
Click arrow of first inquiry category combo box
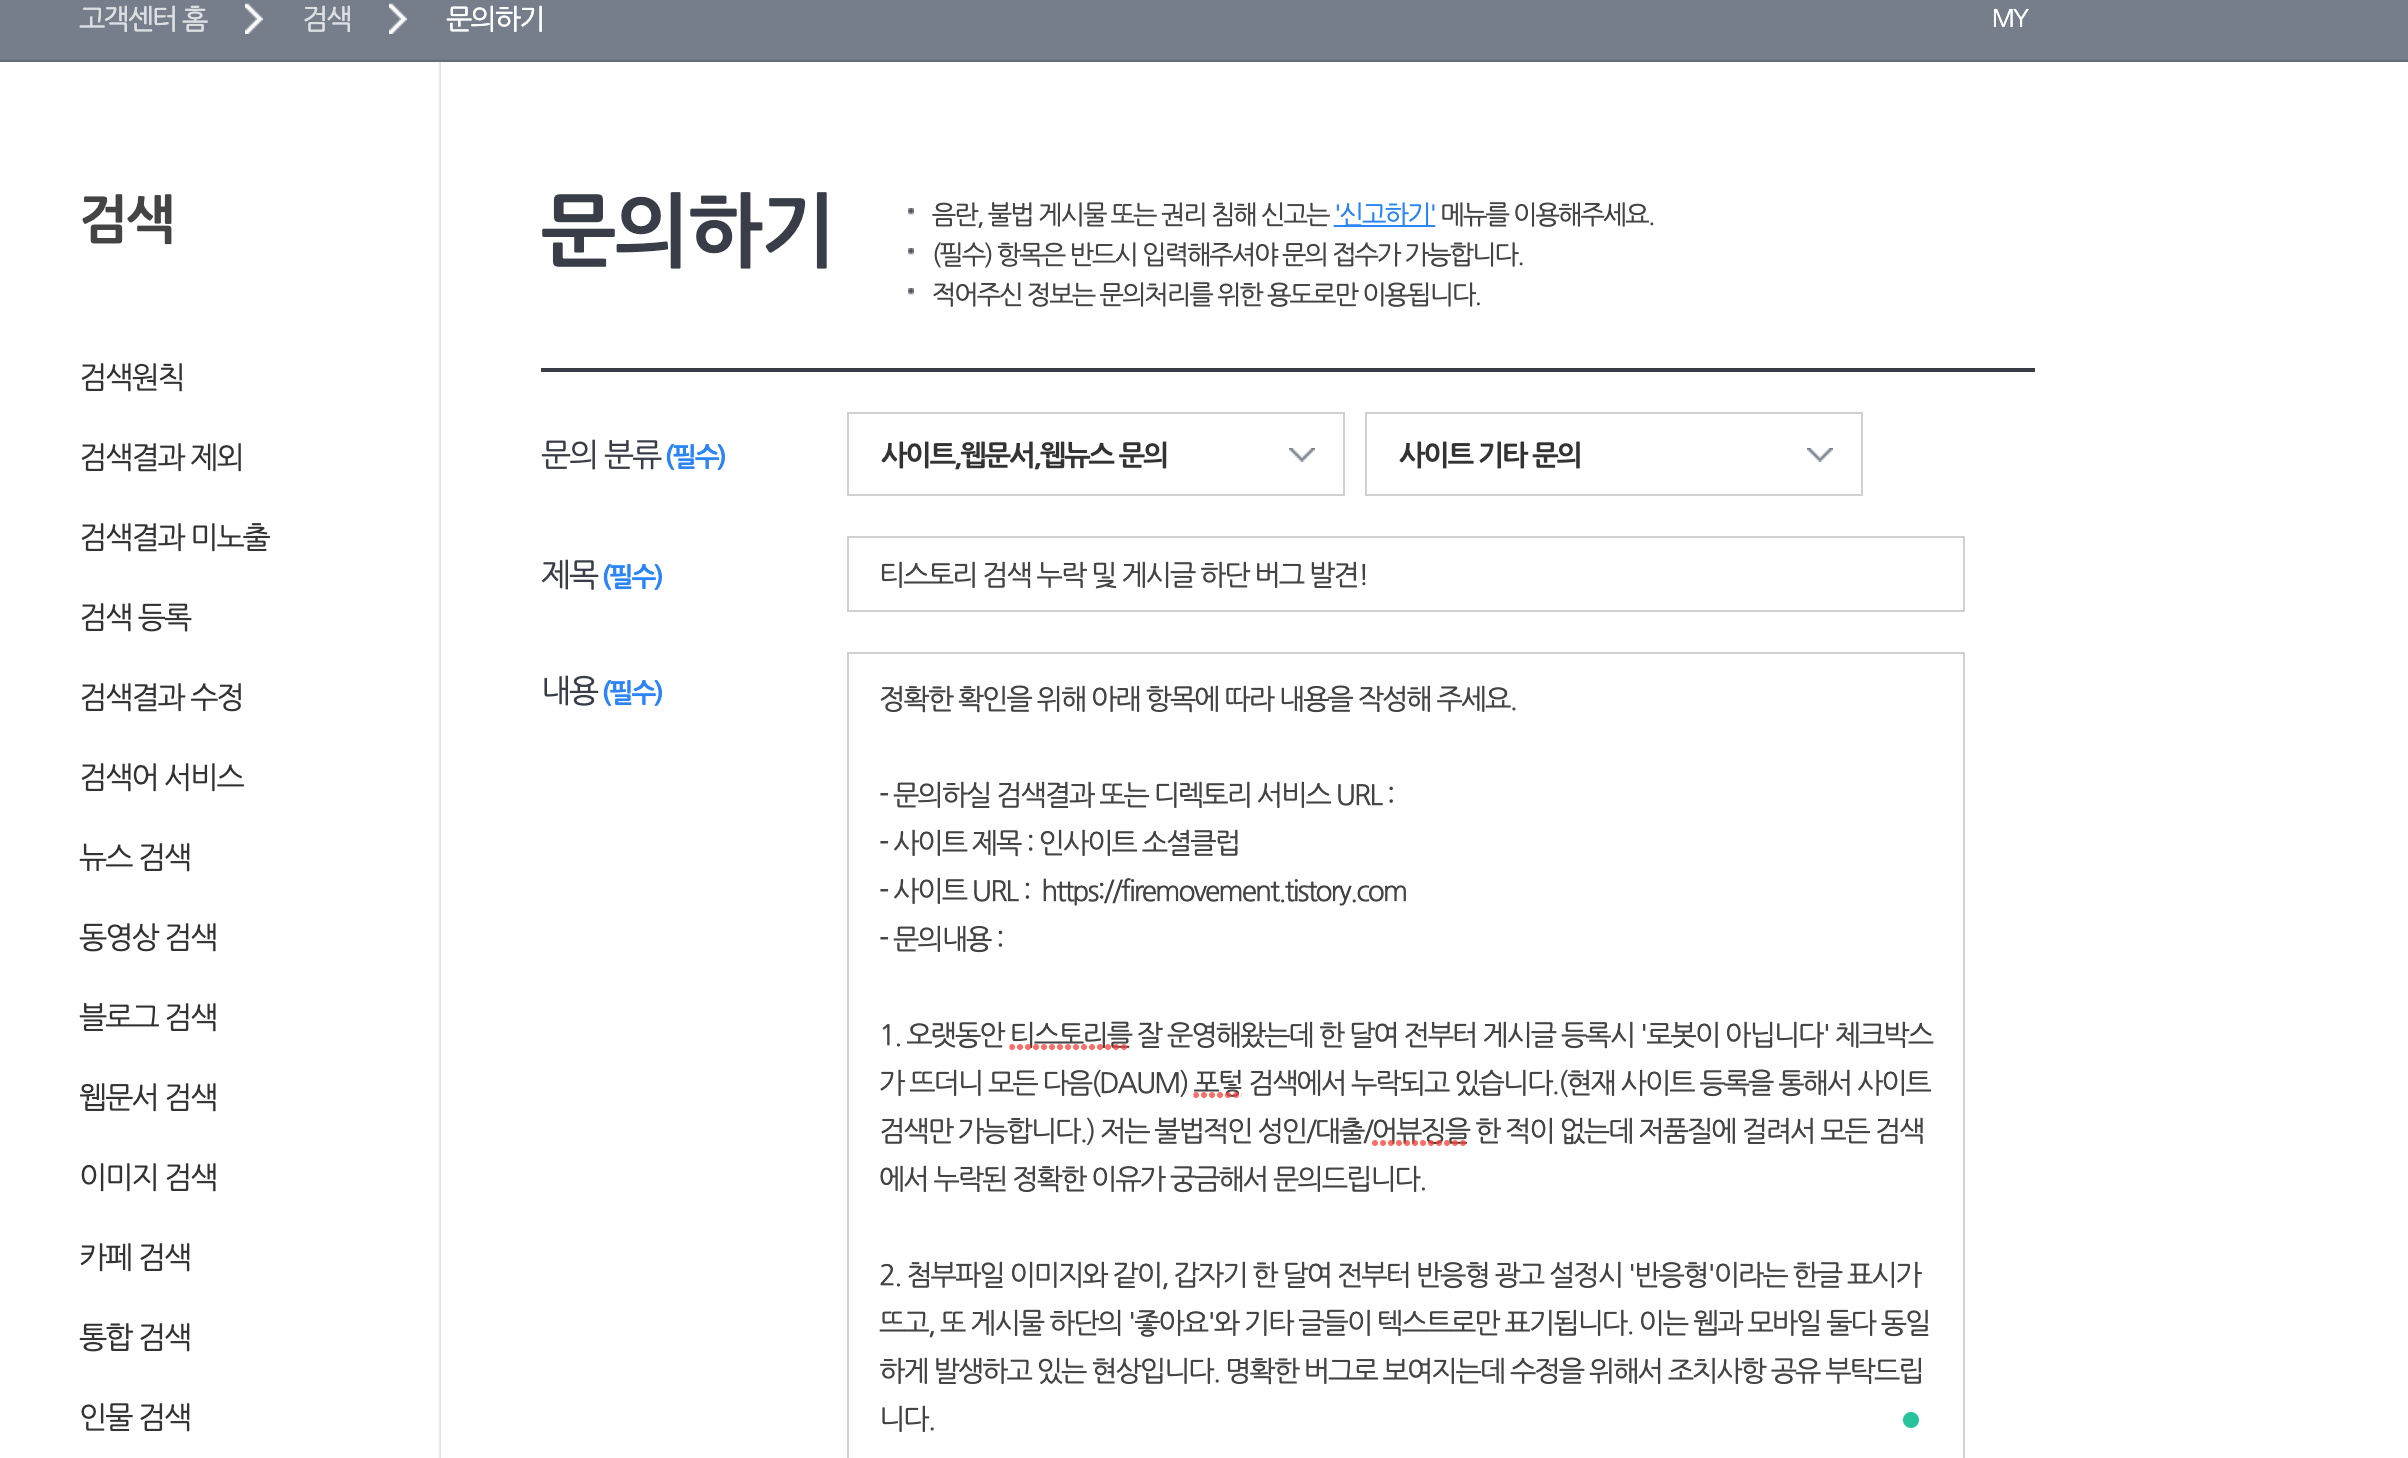point(1301,455)
